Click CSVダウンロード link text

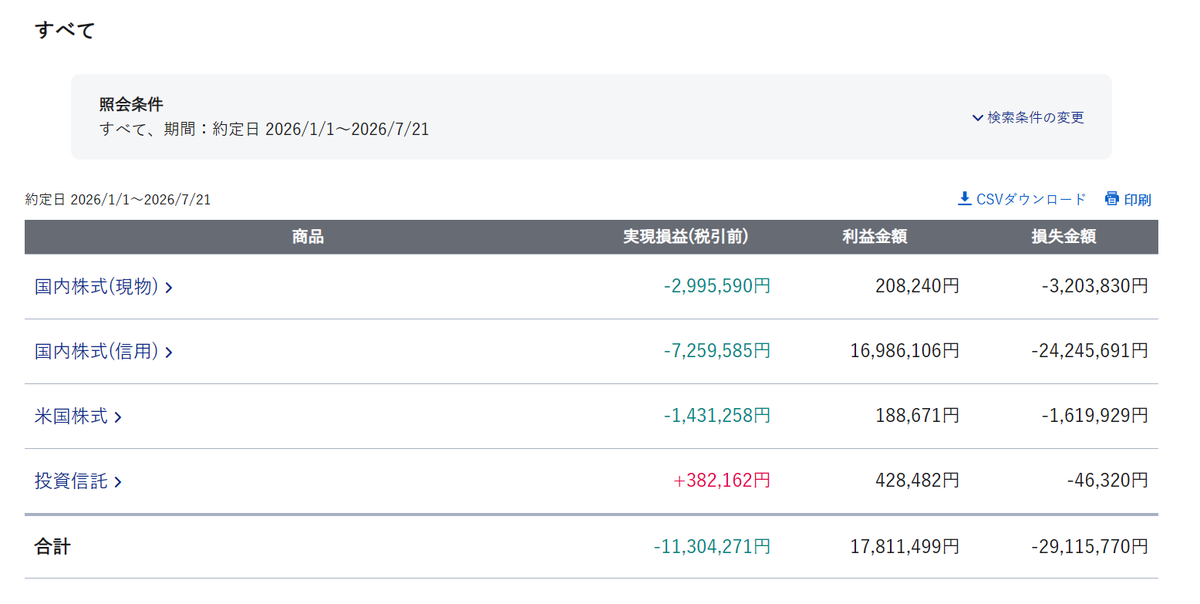(x=1031, y=199)
